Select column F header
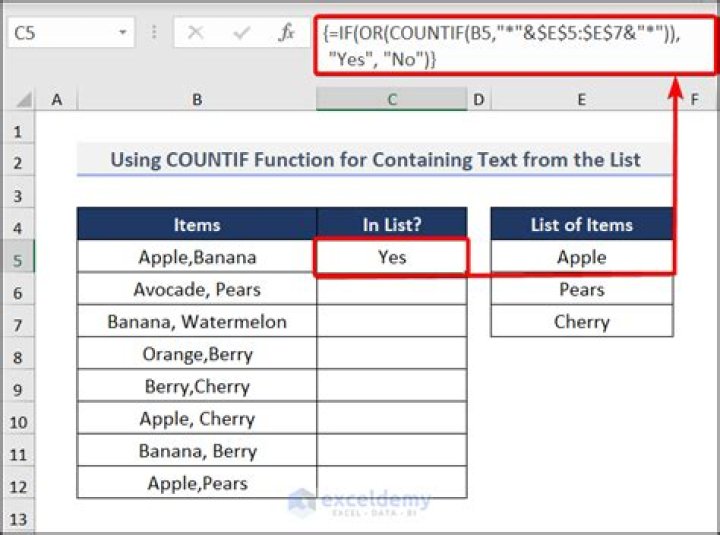The width and height of the screenshot is (720, 535). coord(695,99)
